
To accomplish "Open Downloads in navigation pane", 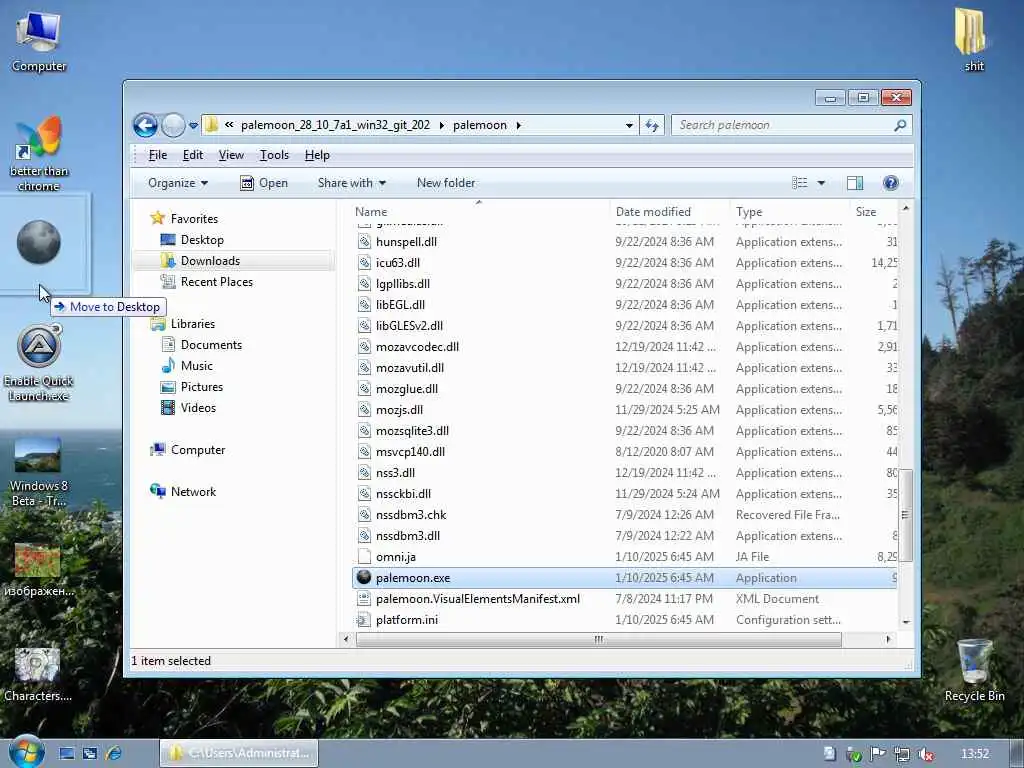I will [x=210, y=261].
